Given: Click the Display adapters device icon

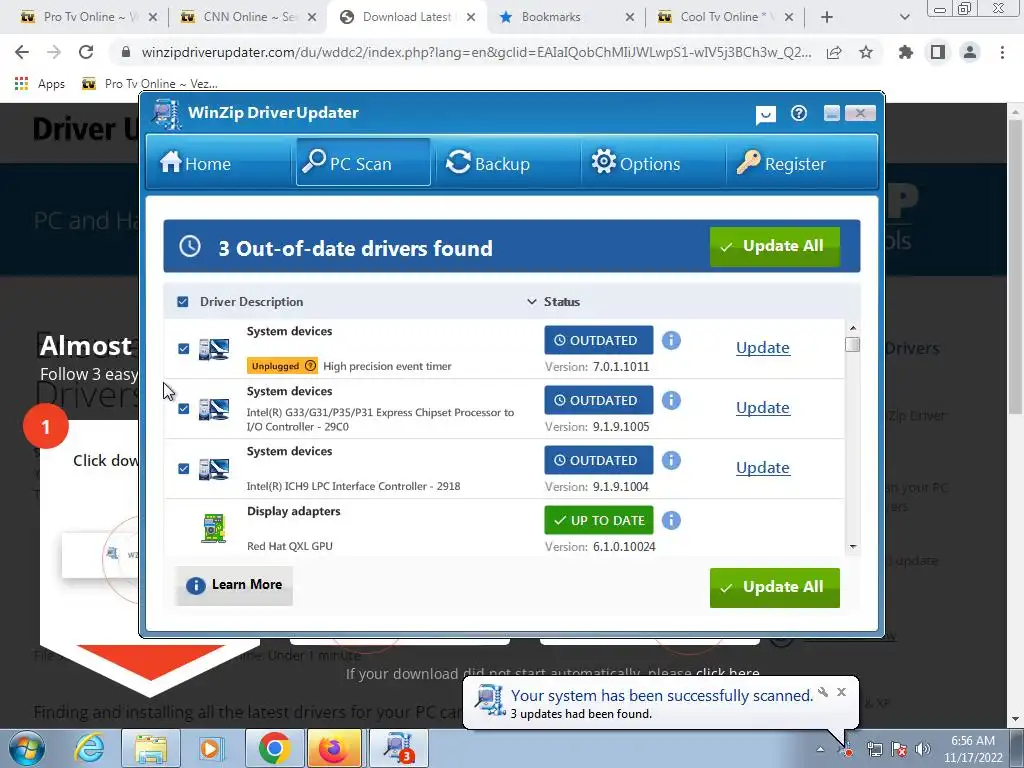Looking at the screenshot, I should click(x=214, y=529).
